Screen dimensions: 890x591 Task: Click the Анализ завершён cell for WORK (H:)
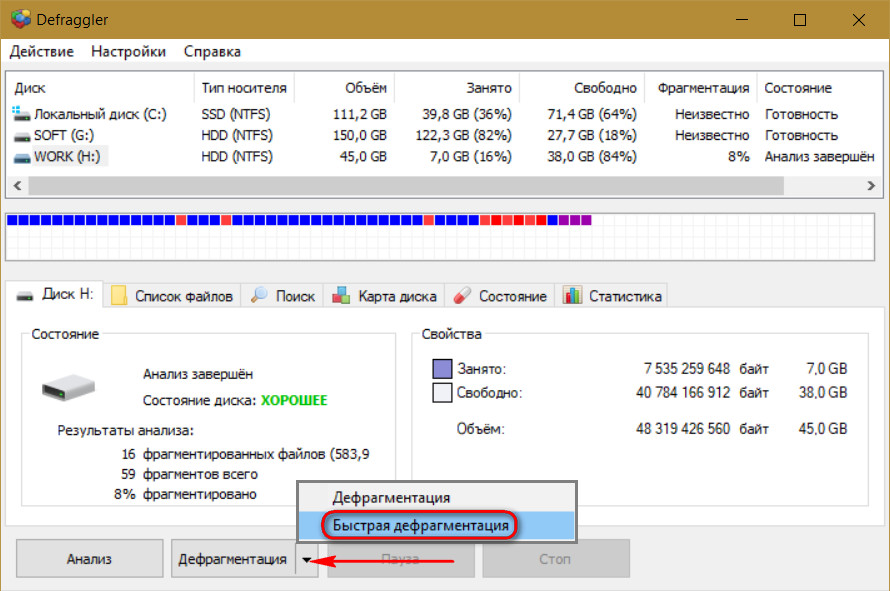(x=819, y=156)
